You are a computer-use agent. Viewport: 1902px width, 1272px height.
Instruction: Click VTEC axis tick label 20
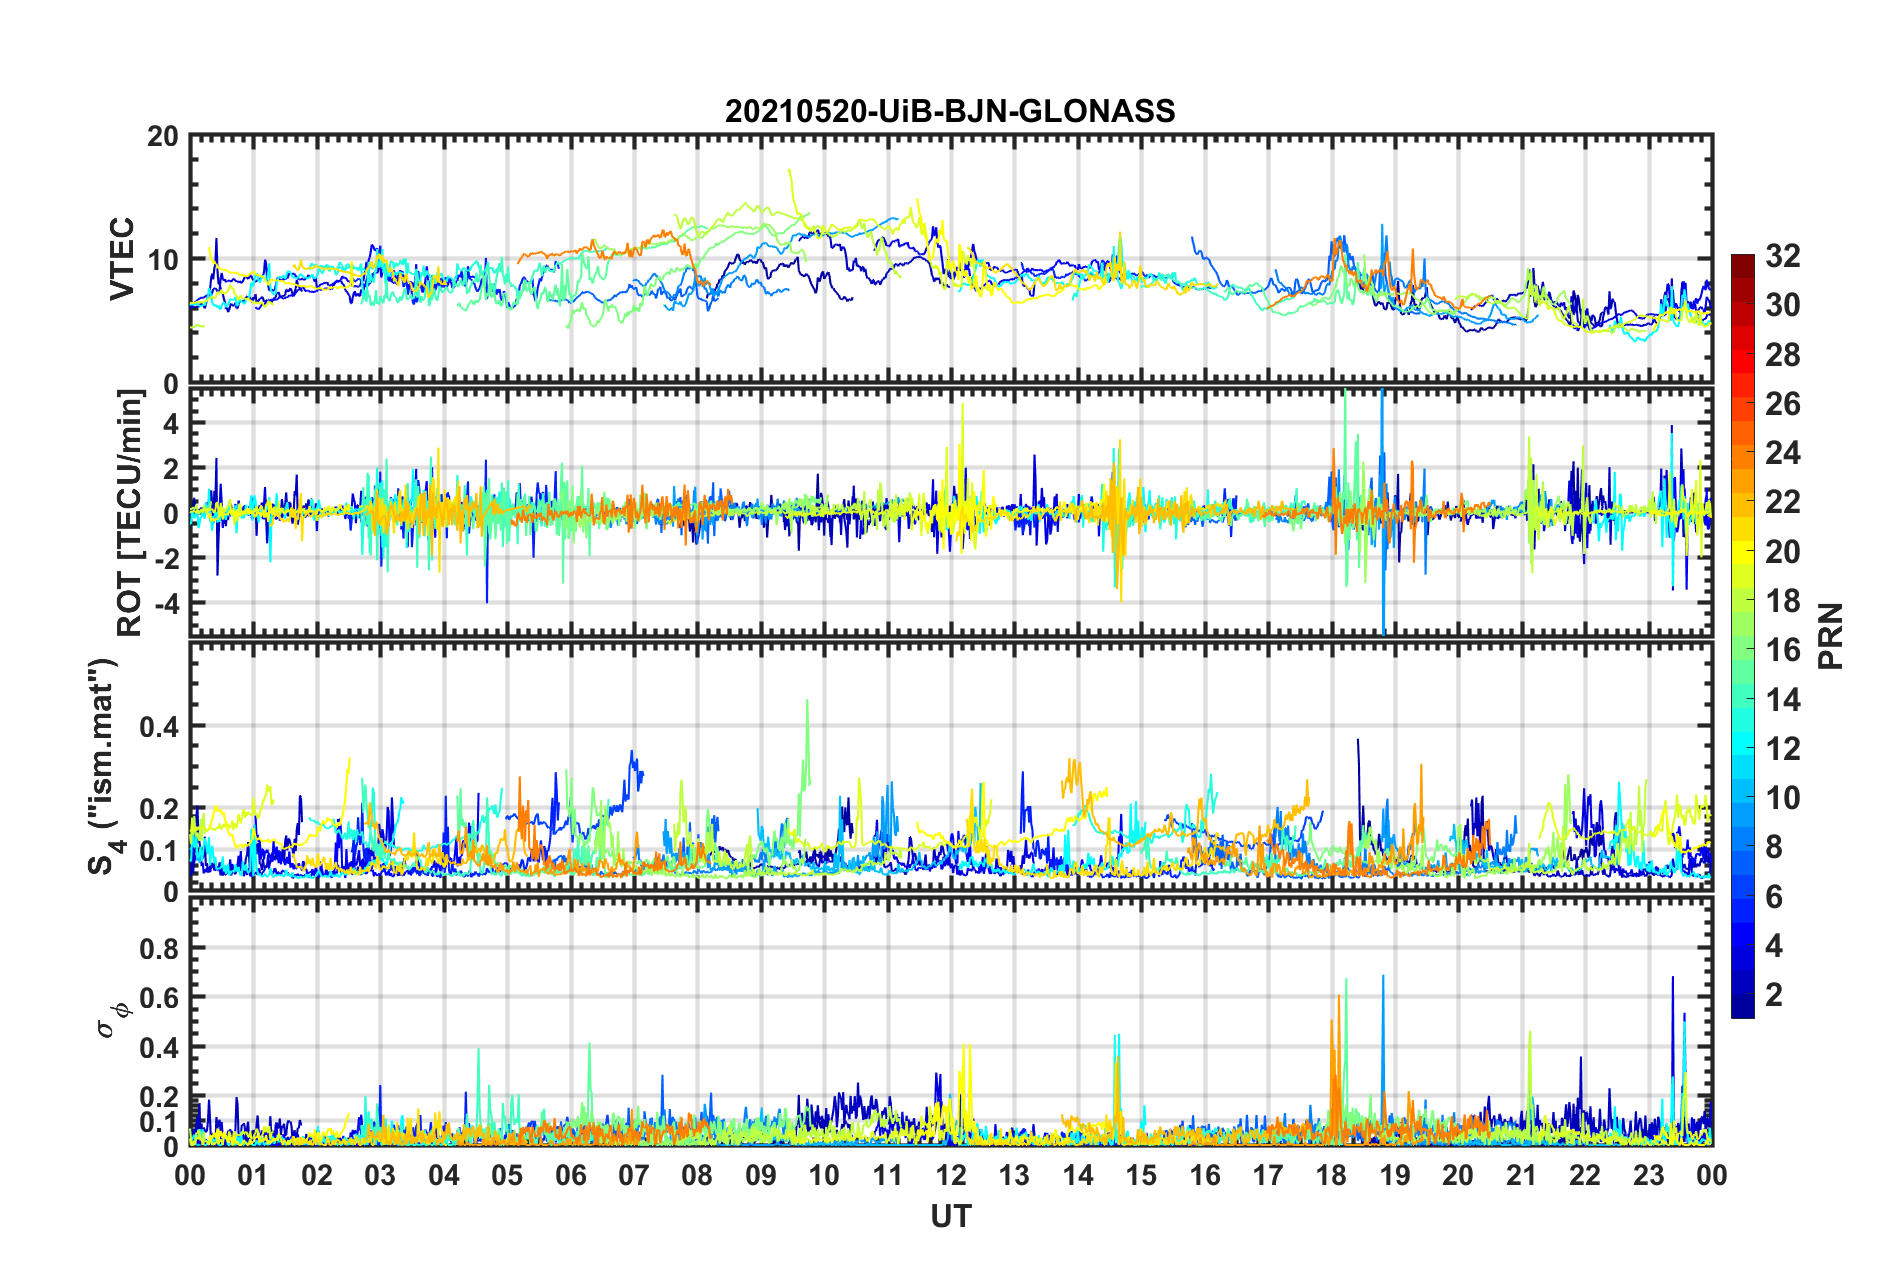[x=163, y=137]
